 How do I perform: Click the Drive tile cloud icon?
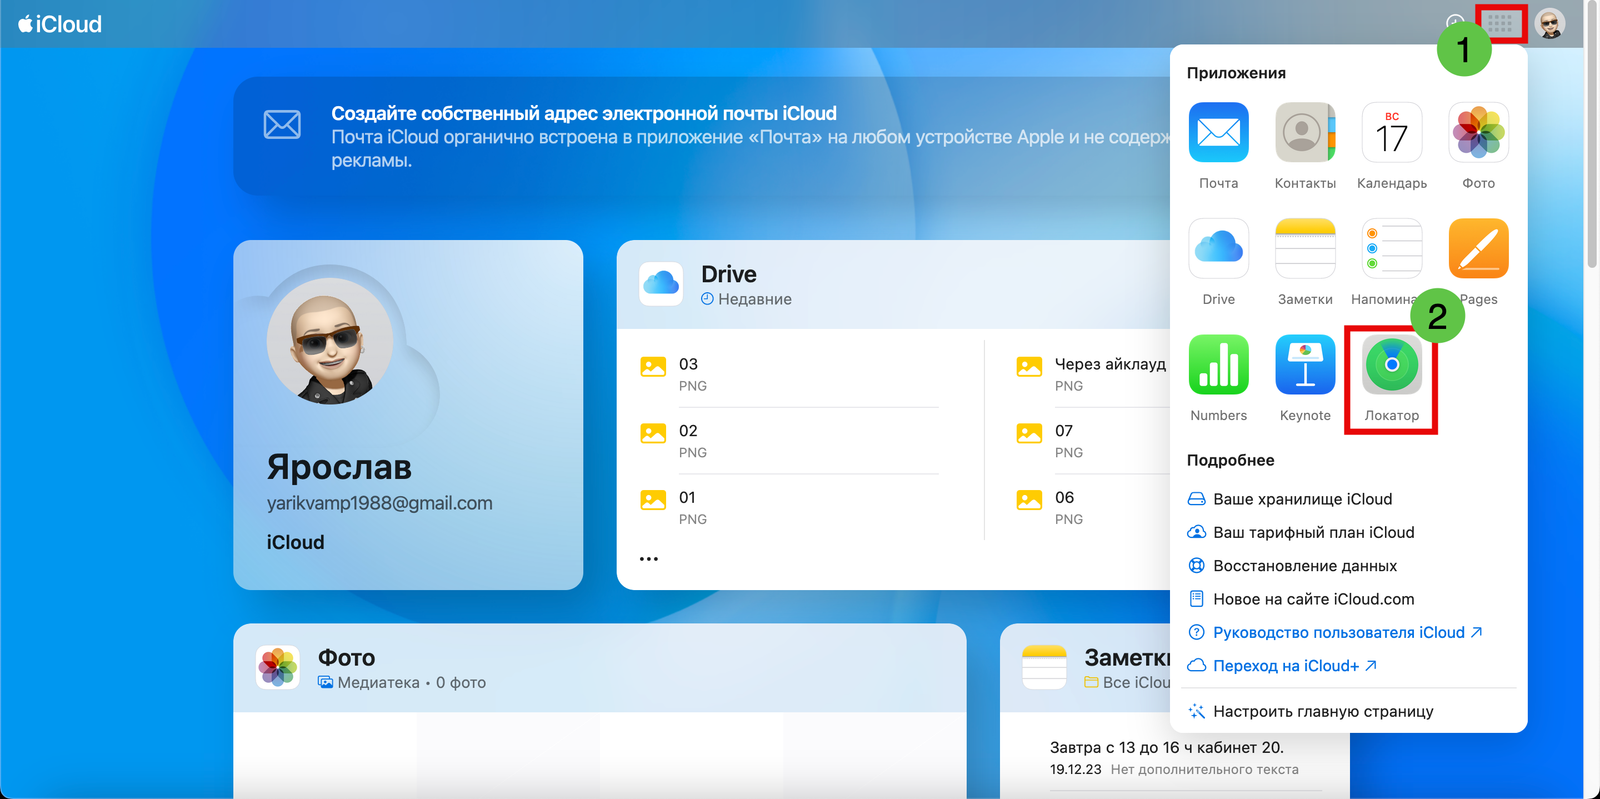661,284
